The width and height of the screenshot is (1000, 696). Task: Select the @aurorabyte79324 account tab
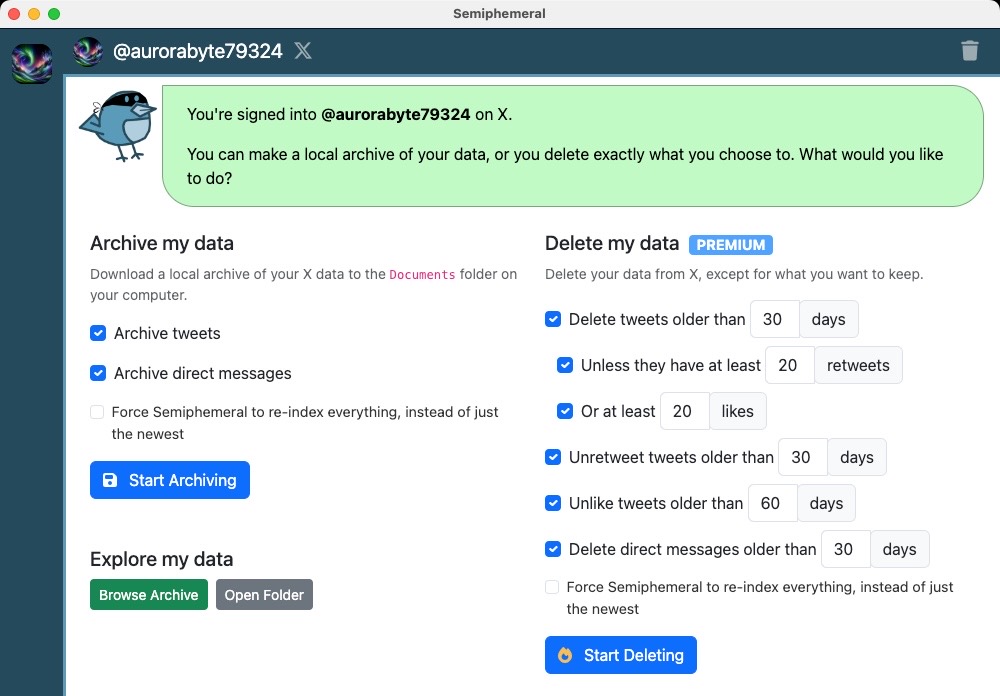pos(198,52)
